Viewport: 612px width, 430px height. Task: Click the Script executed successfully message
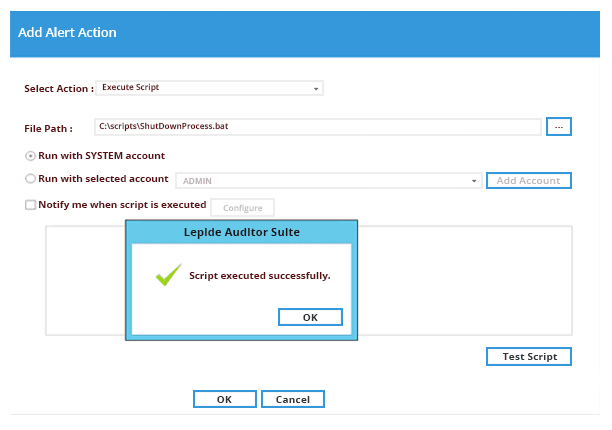[260, 276]
